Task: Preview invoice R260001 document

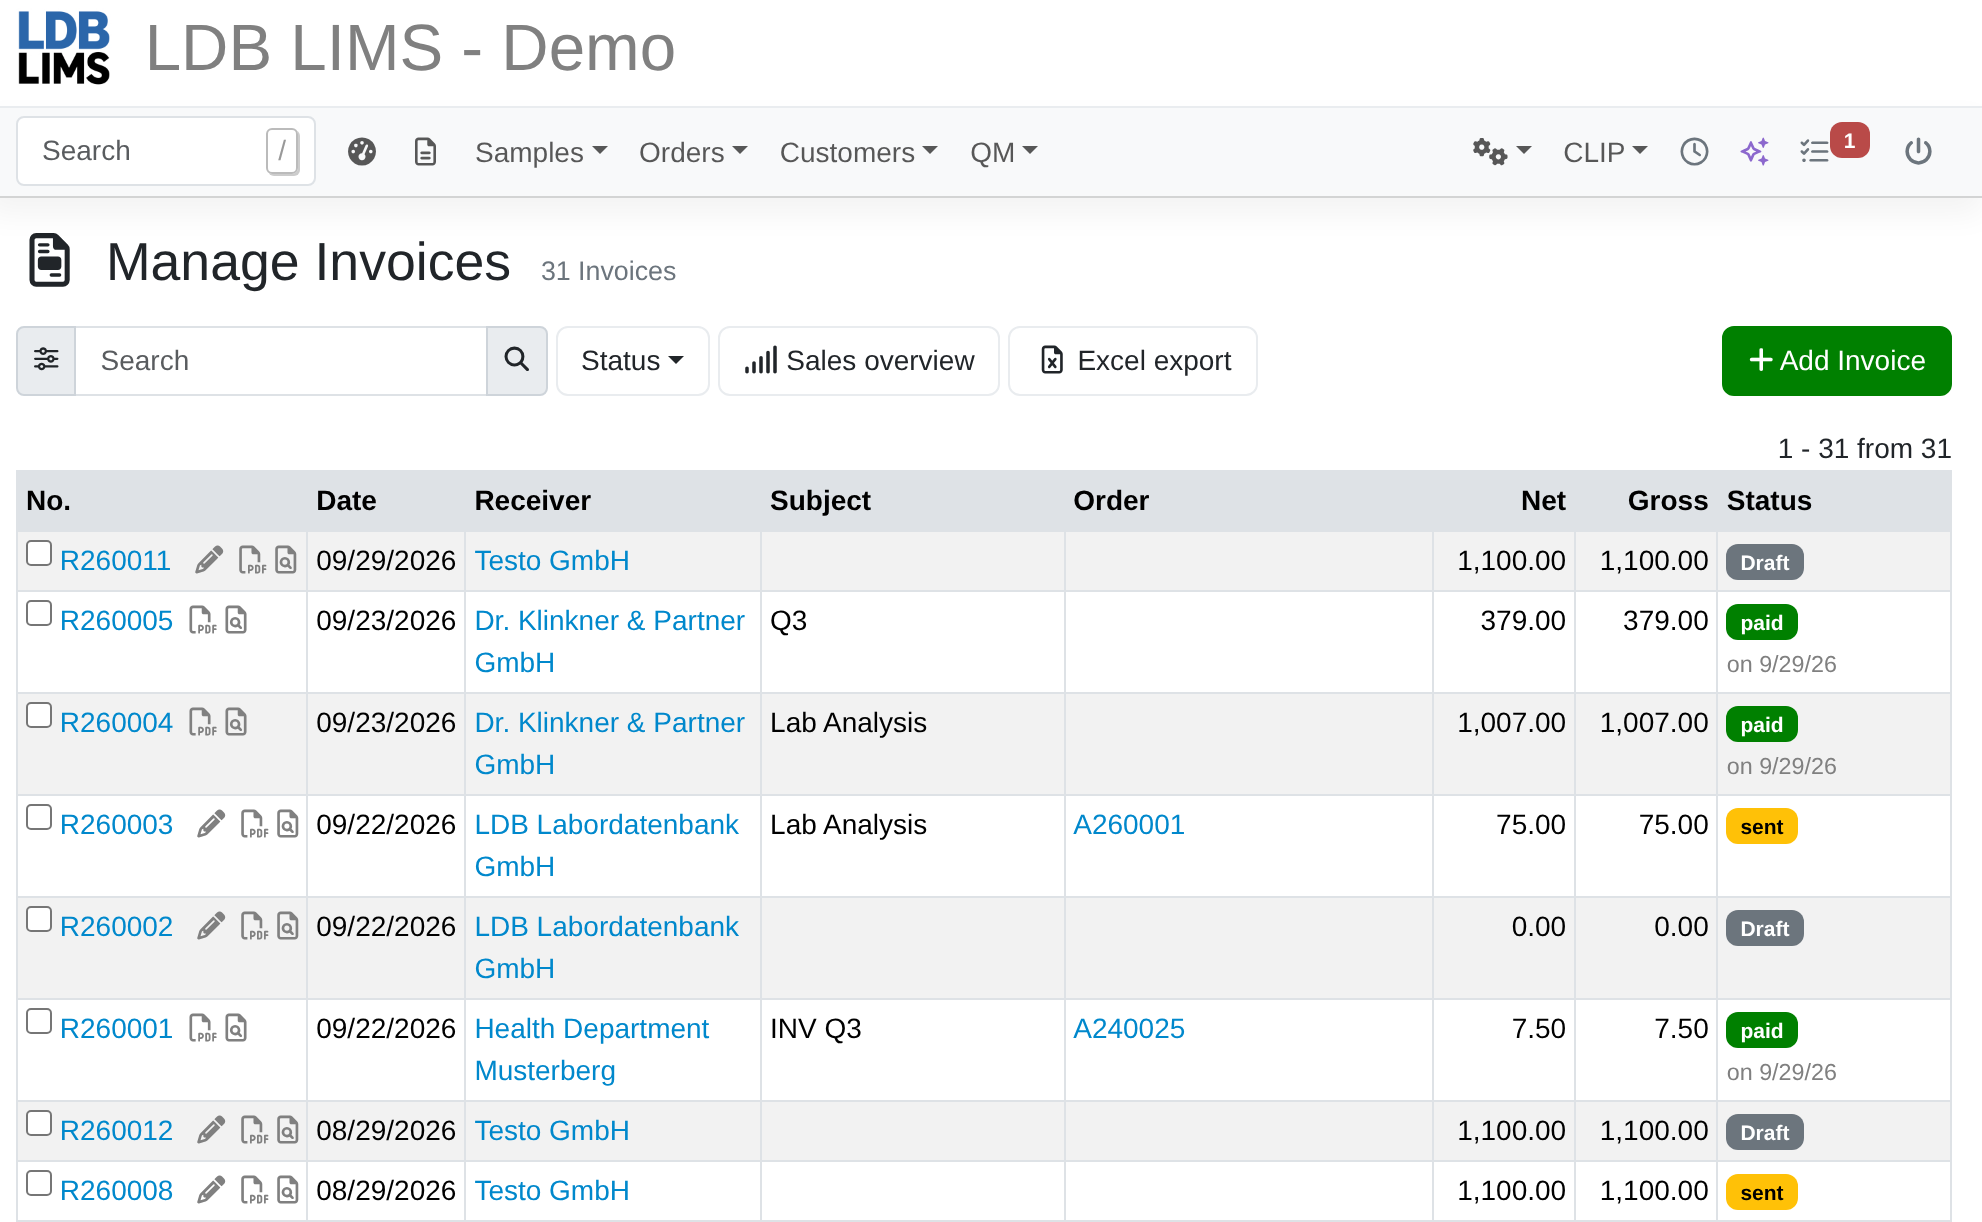Action: (236, 1028)
